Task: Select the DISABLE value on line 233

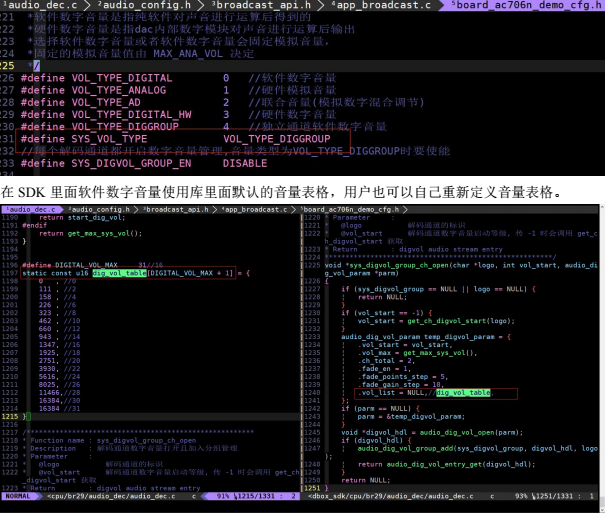Action: [x=245, y=163]
